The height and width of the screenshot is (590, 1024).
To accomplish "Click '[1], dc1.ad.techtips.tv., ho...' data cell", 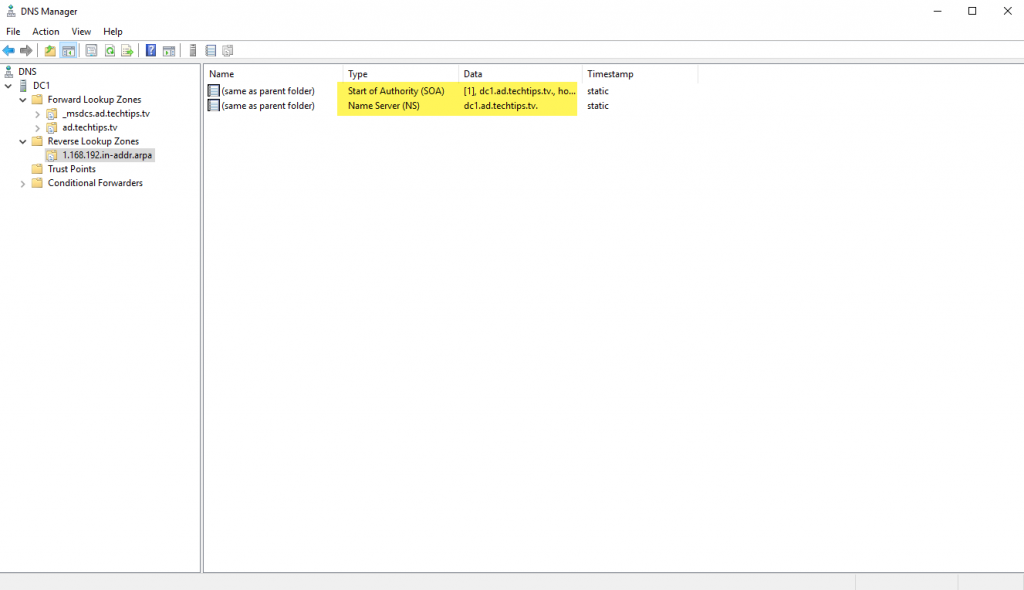I will point(519,91).
